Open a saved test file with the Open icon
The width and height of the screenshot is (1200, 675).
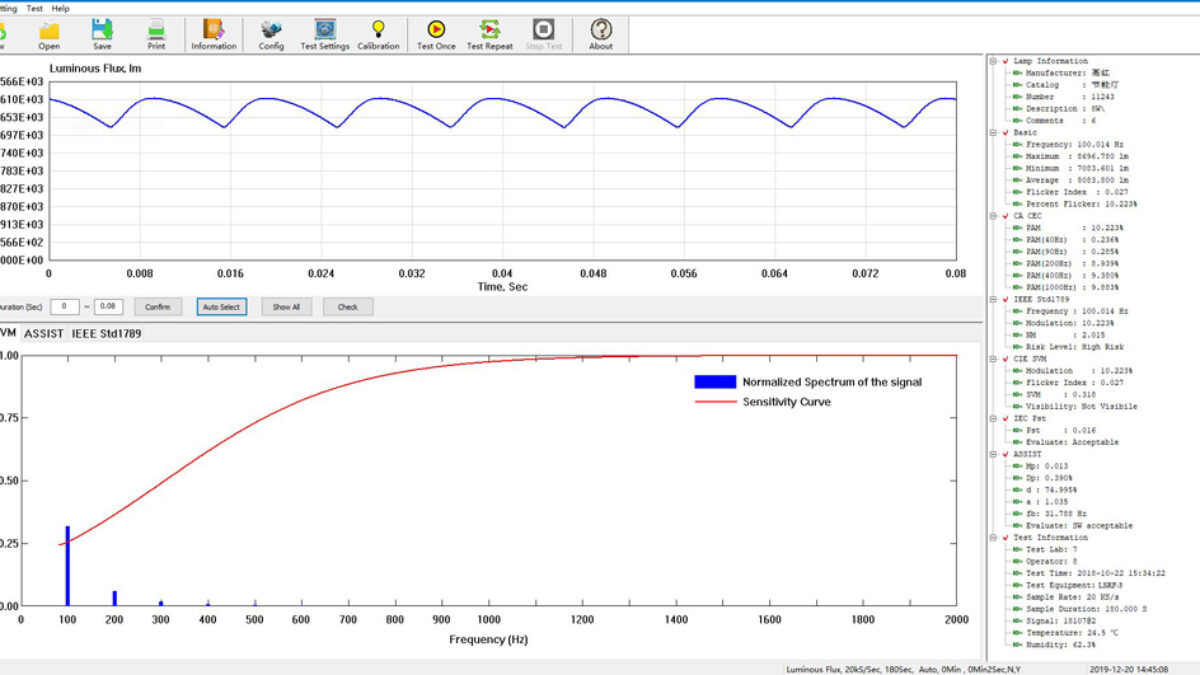49,34
